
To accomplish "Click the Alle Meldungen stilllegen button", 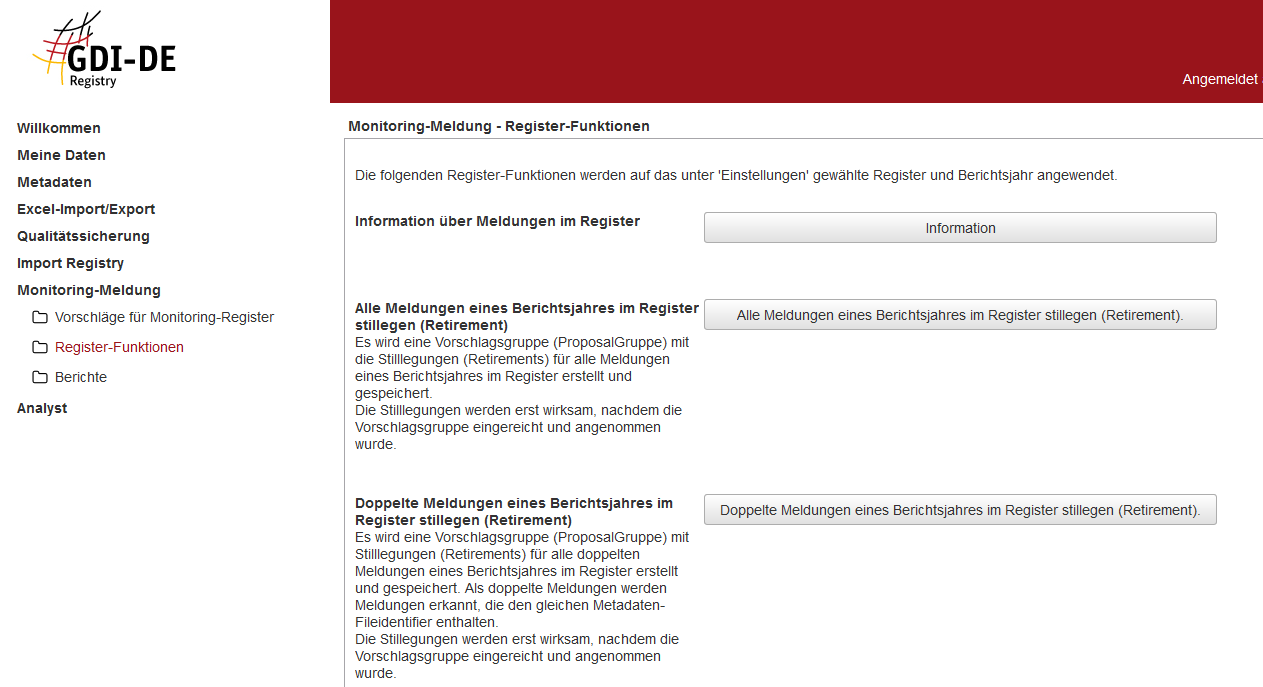I will (960, 315).
